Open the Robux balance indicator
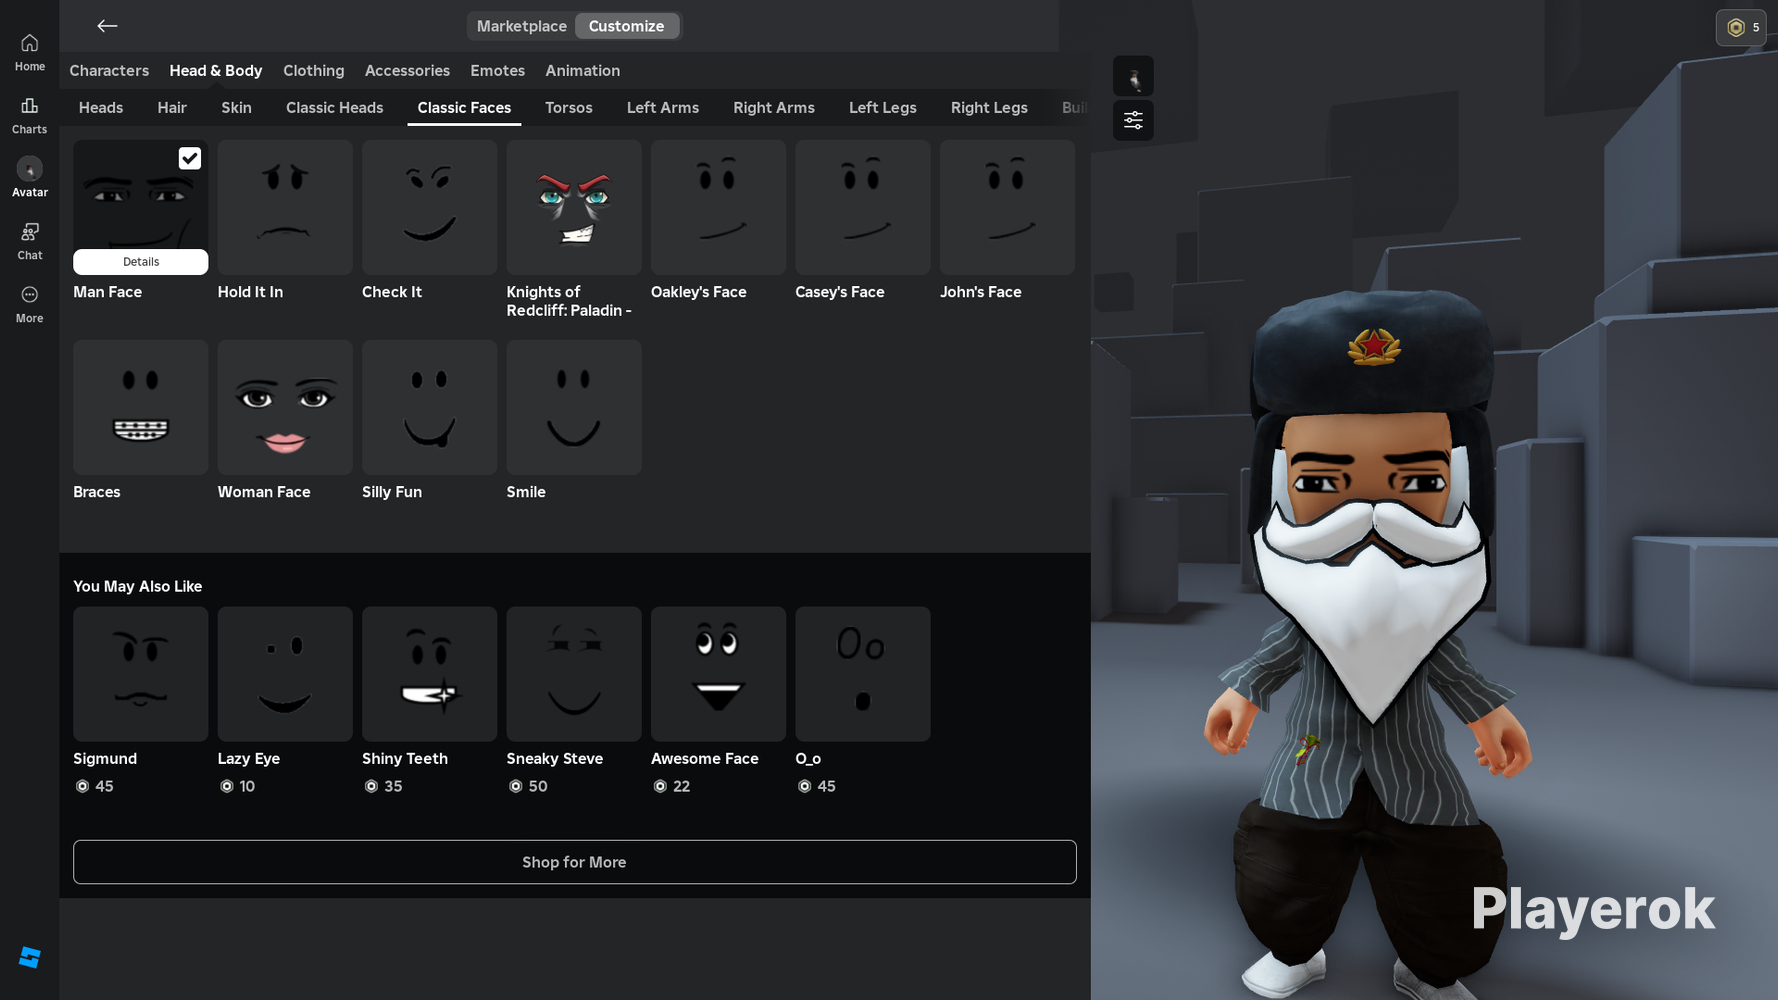Image resolution: width=1778 pixels, height=1000 pixels. point(1741,28)
